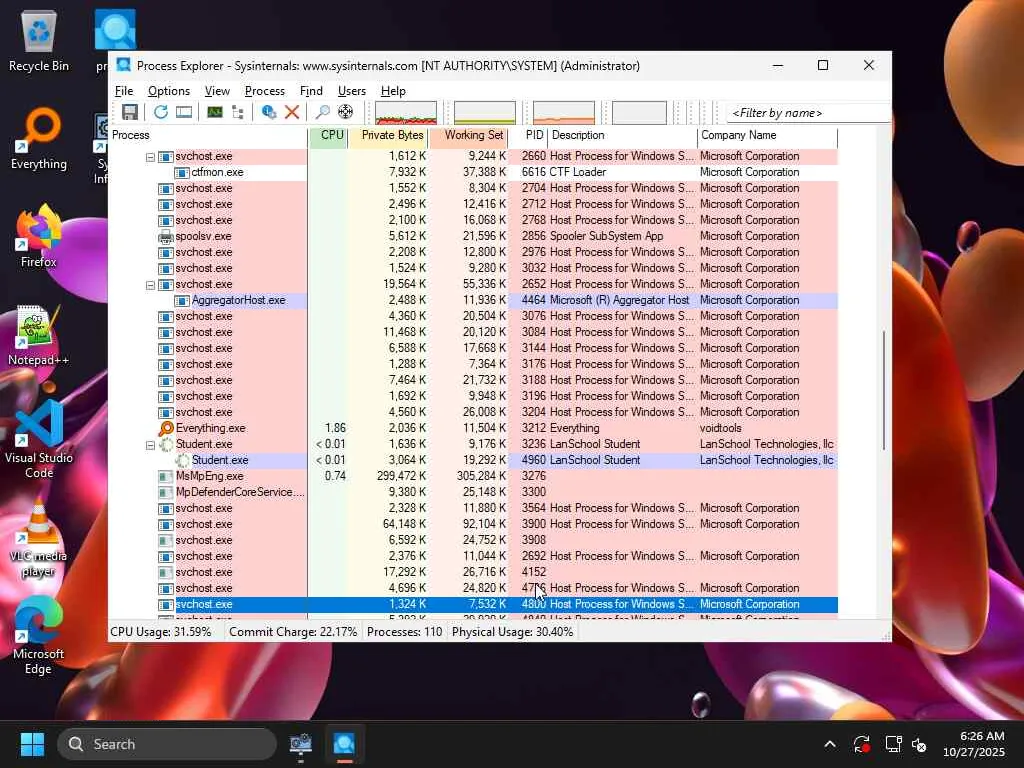The image size is (1024, 768).
Task: Sort by the PID column header
Action: (529, 135)
